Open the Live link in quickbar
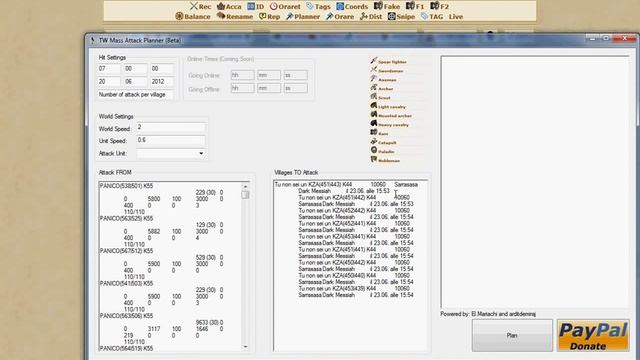Image resolution: width=640 pixels, height=360 pixels. click(x=456, y=17)
